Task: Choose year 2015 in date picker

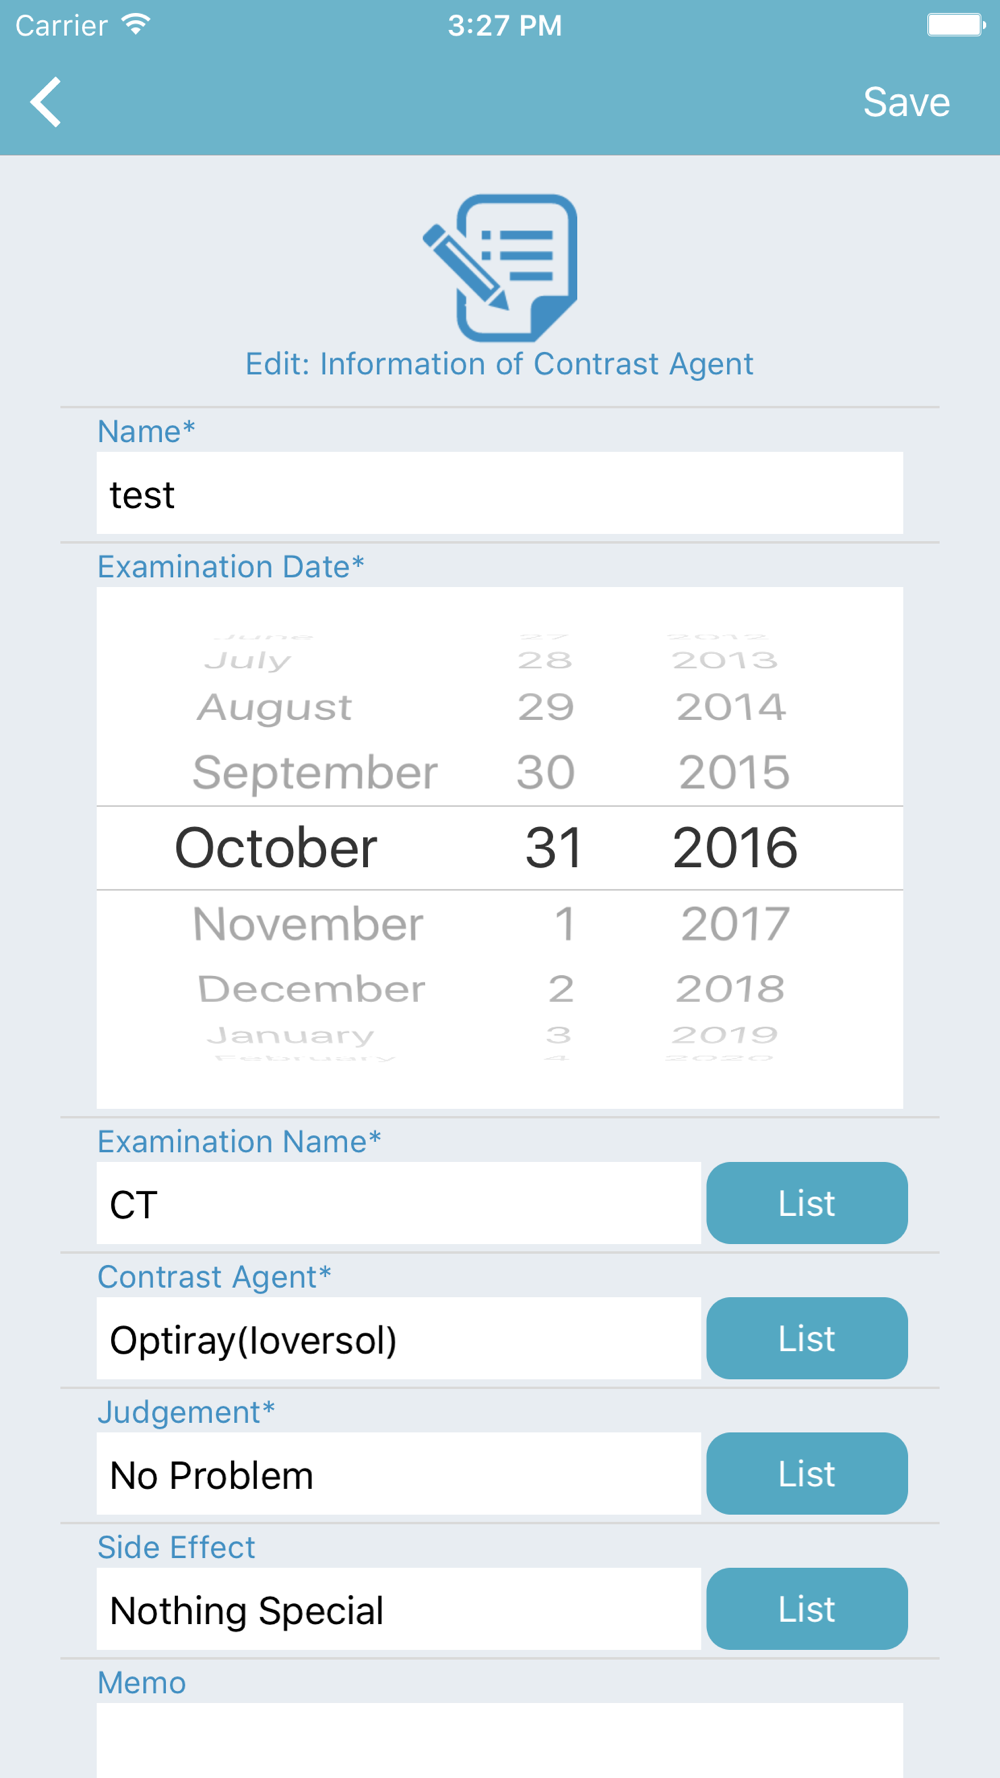Action: [735, 772]
